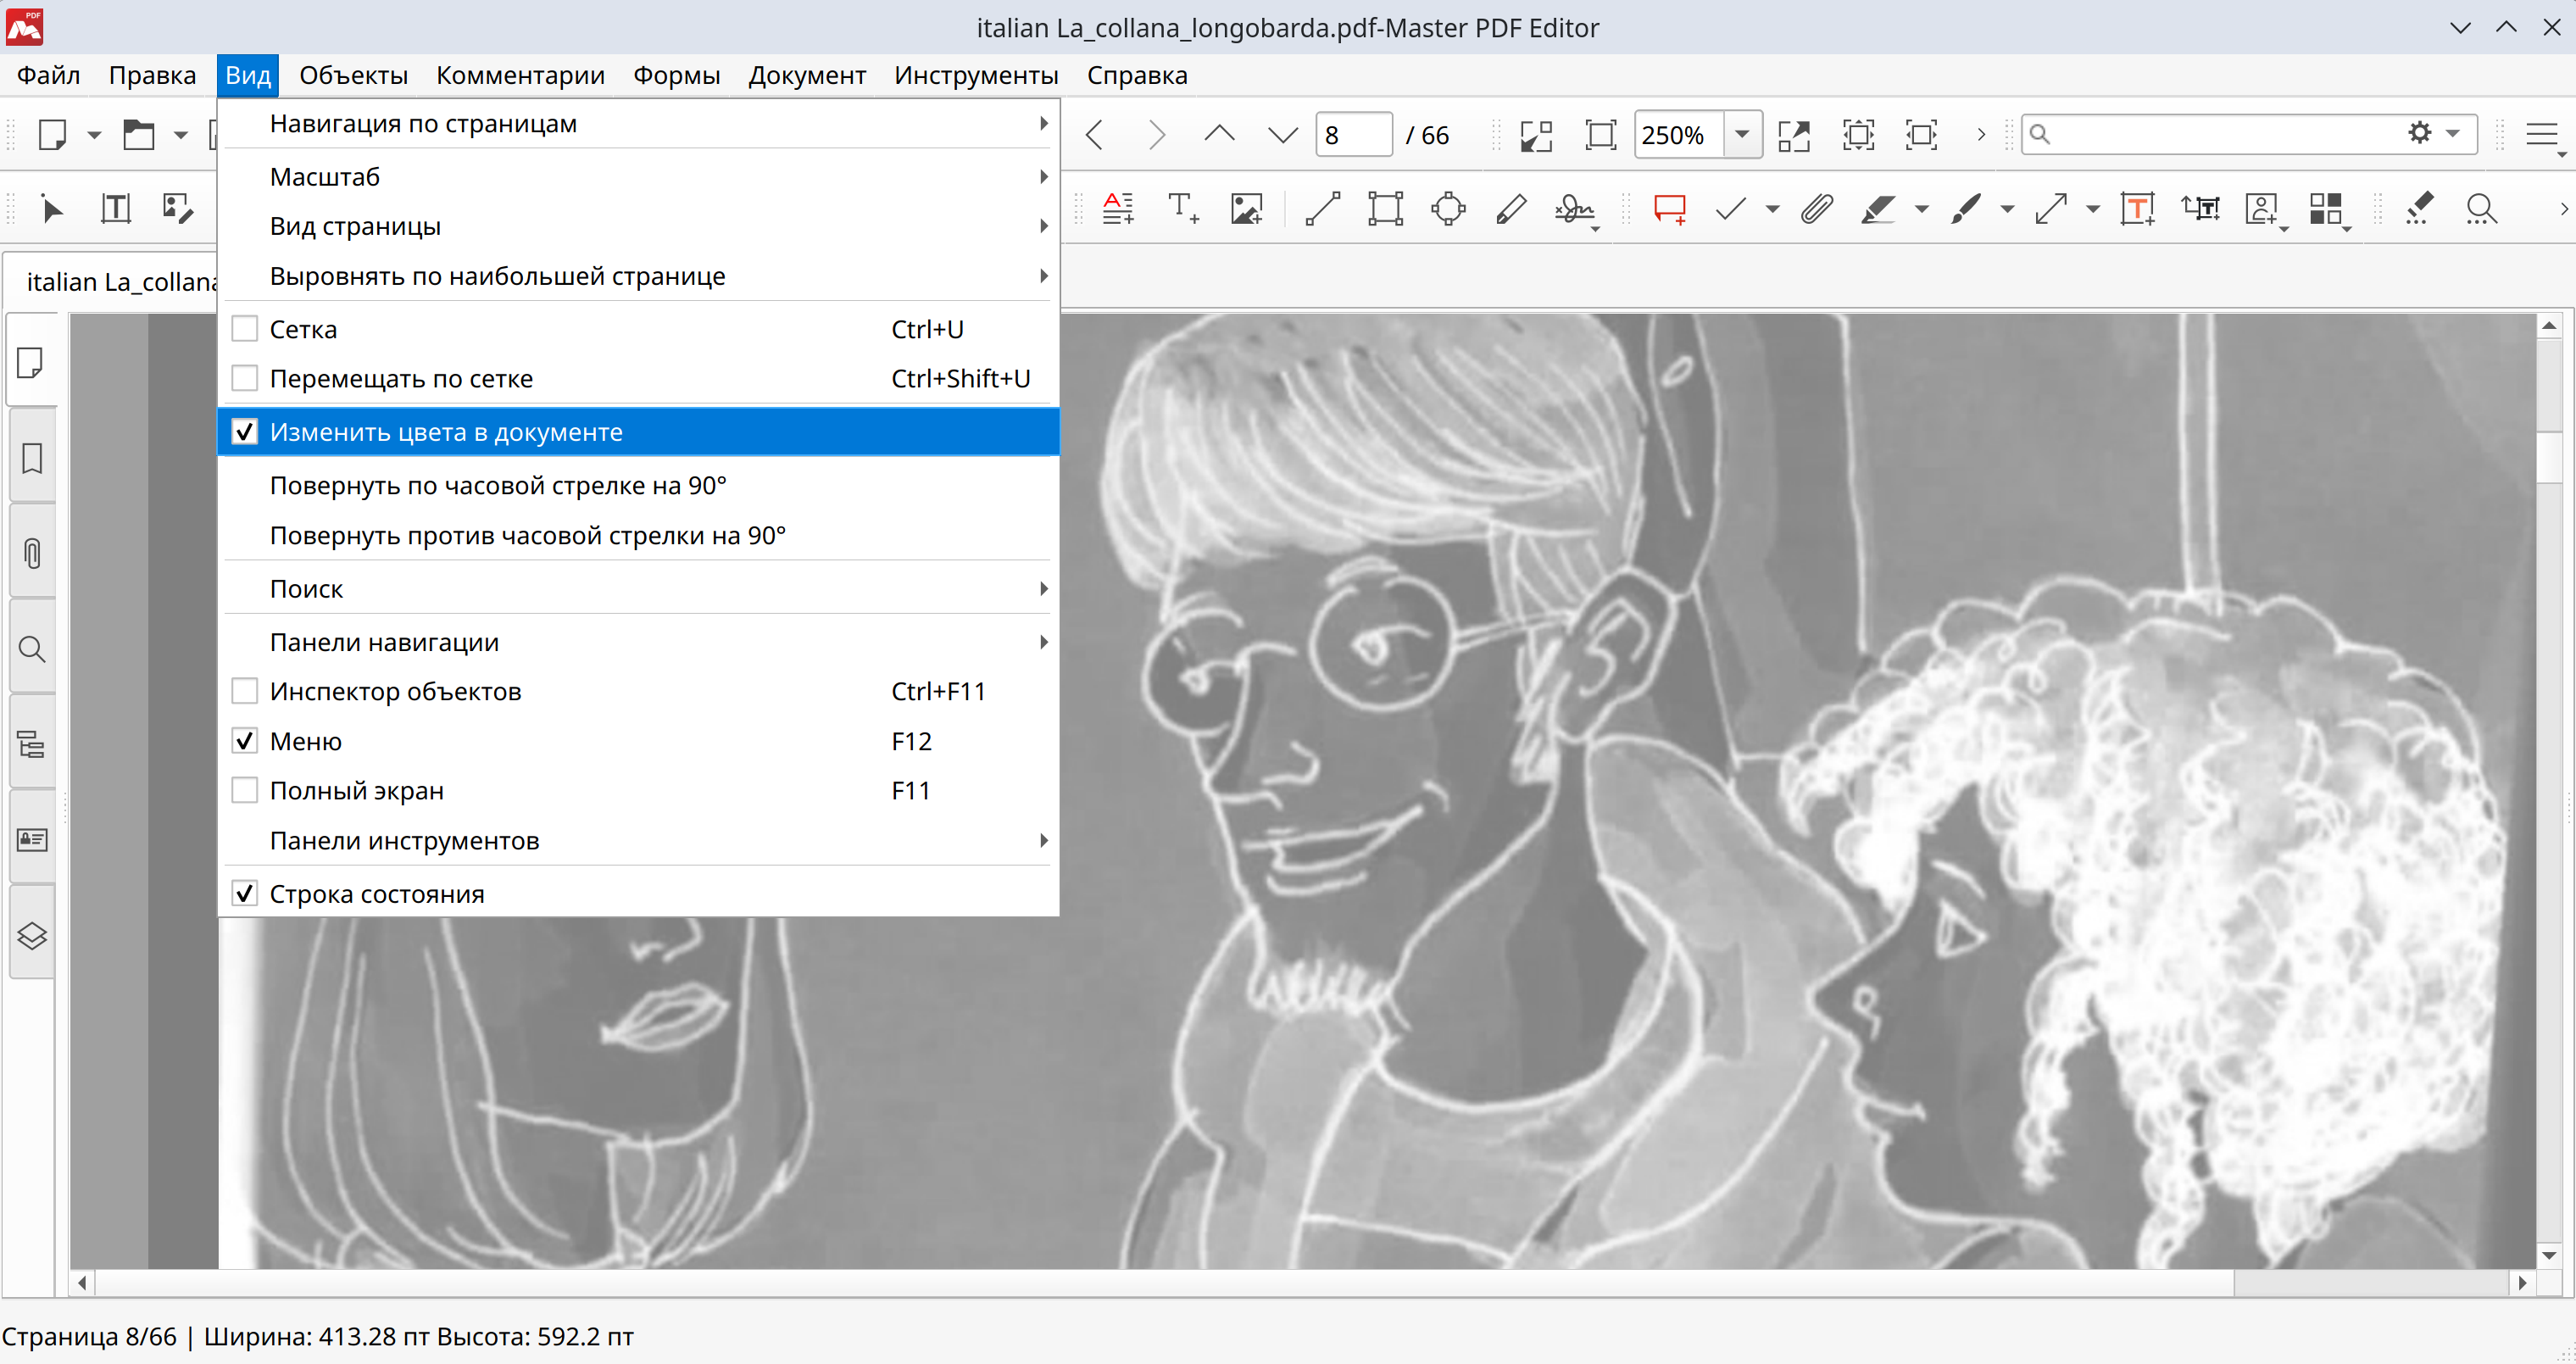Open the Объекты menu

pyautogui.click(x=353, y=75)
